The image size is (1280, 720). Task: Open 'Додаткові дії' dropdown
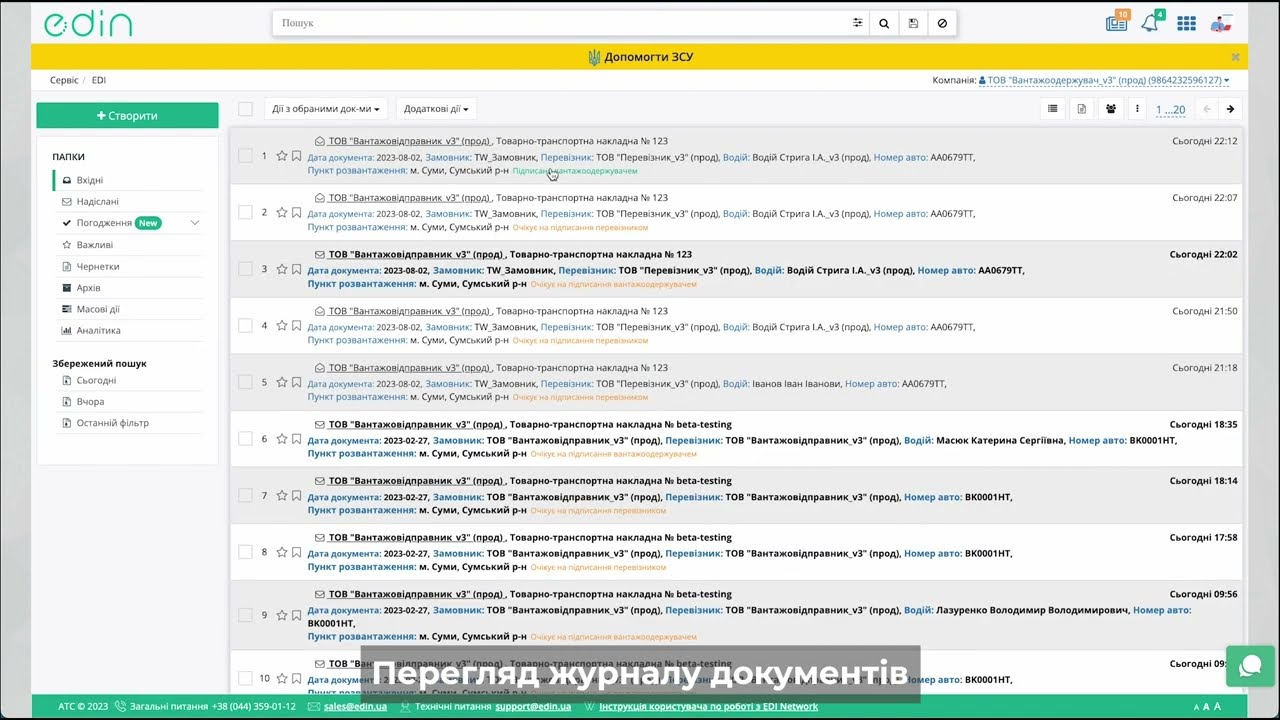436,109
